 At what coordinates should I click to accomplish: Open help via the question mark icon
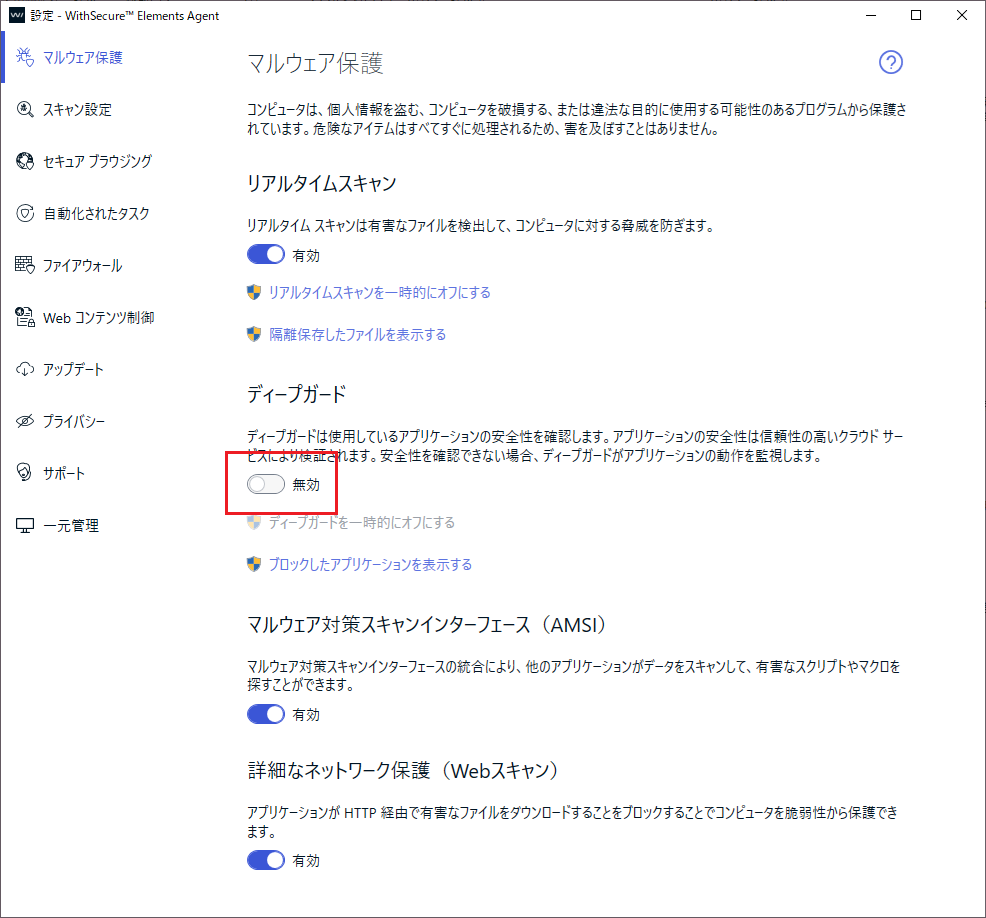pyautogui.click(x=890, y=63)
